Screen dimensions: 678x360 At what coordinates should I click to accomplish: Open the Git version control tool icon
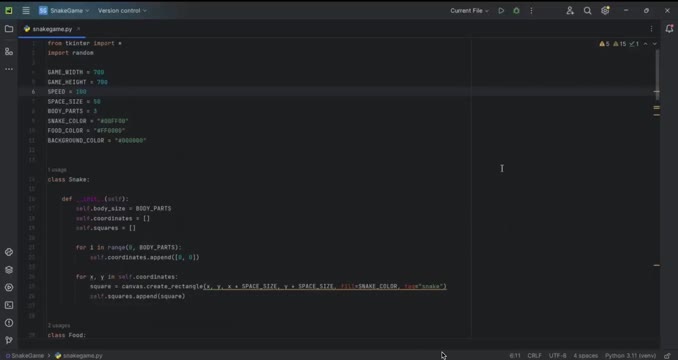[x=9, y=340]
